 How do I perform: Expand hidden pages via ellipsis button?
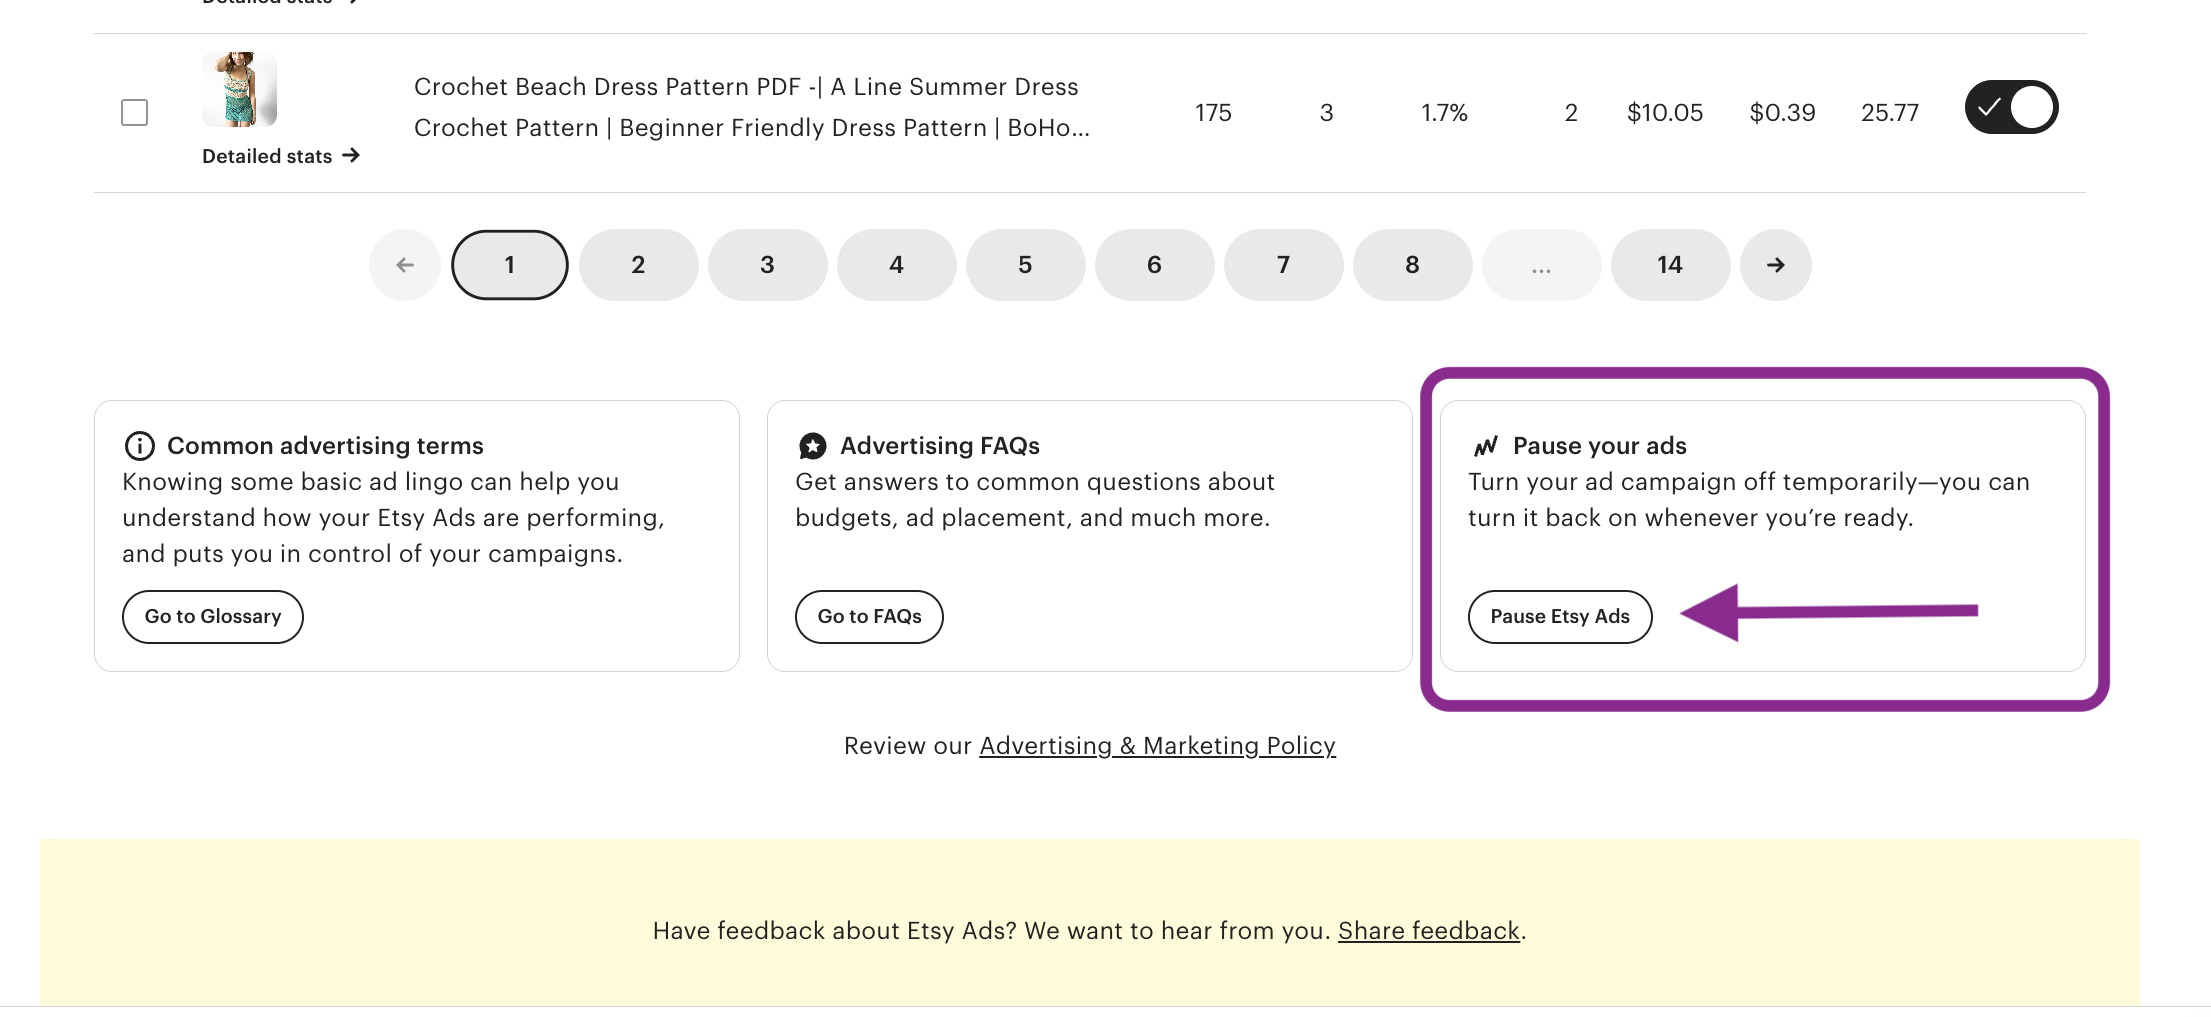click(x=1541, y=265)
